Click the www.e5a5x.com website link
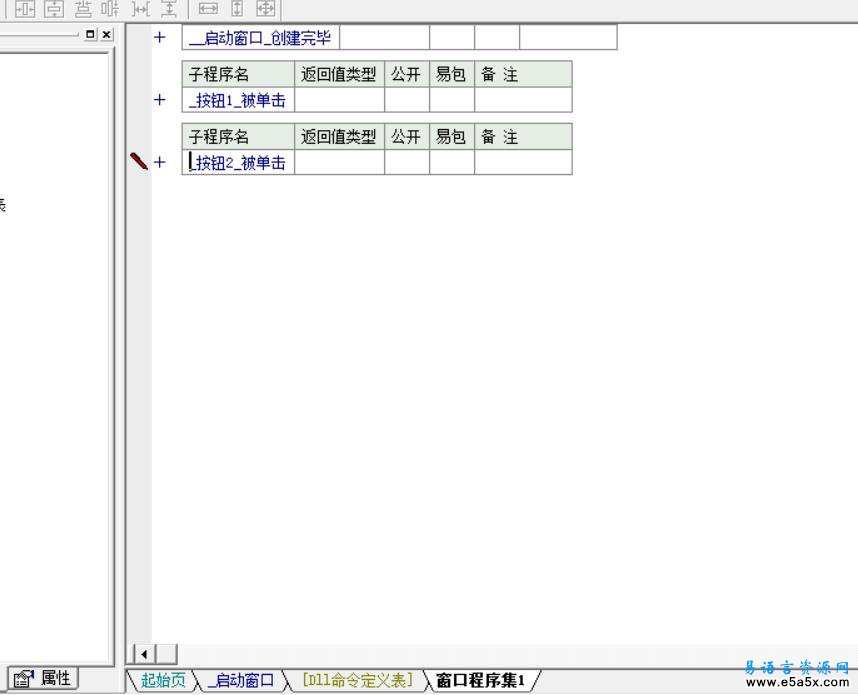Image resolution: width=858 pixels, height=695 pixels. pos(797,683)
